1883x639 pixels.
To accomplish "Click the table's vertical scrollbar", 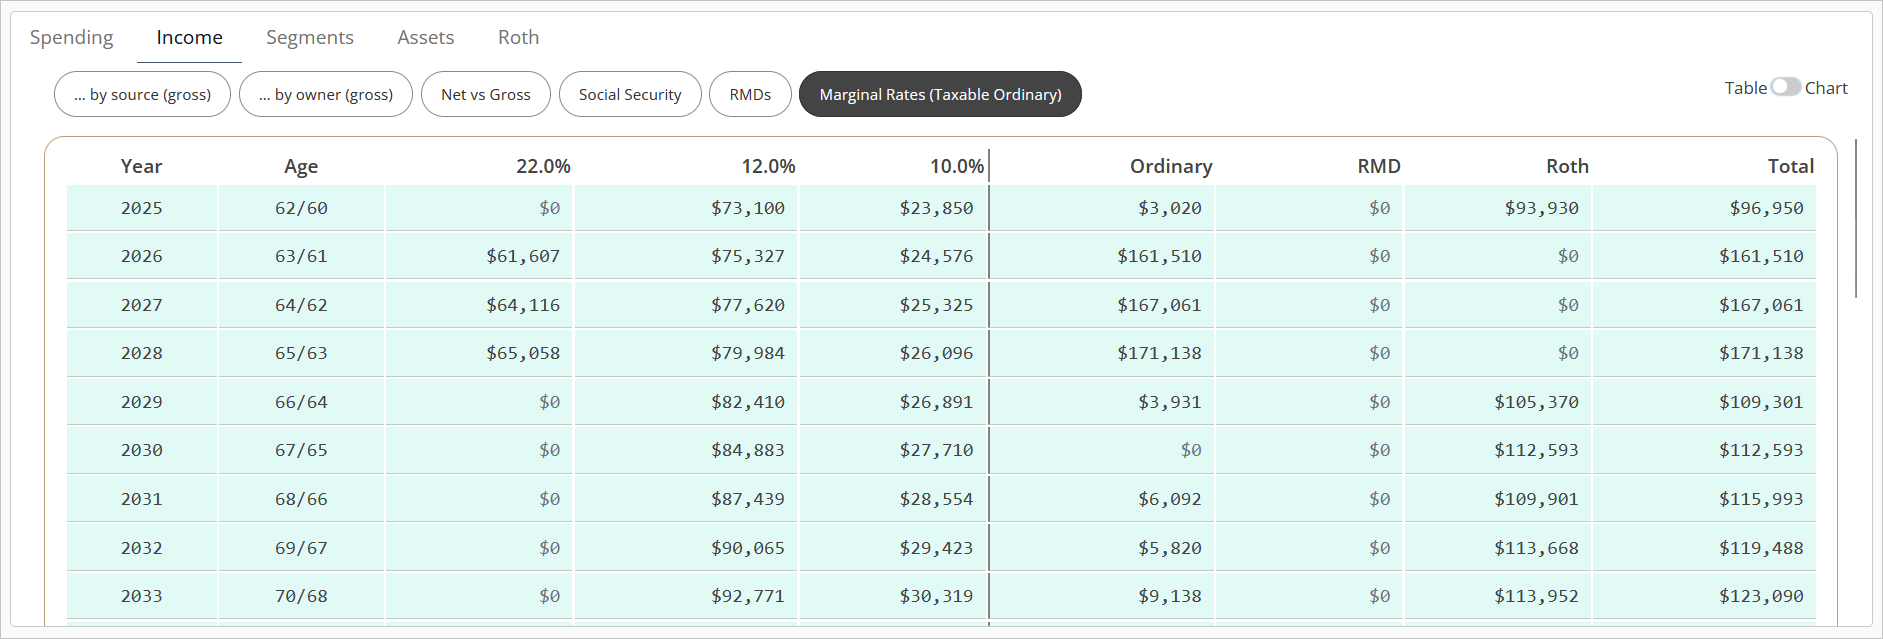I will 1856,218.
